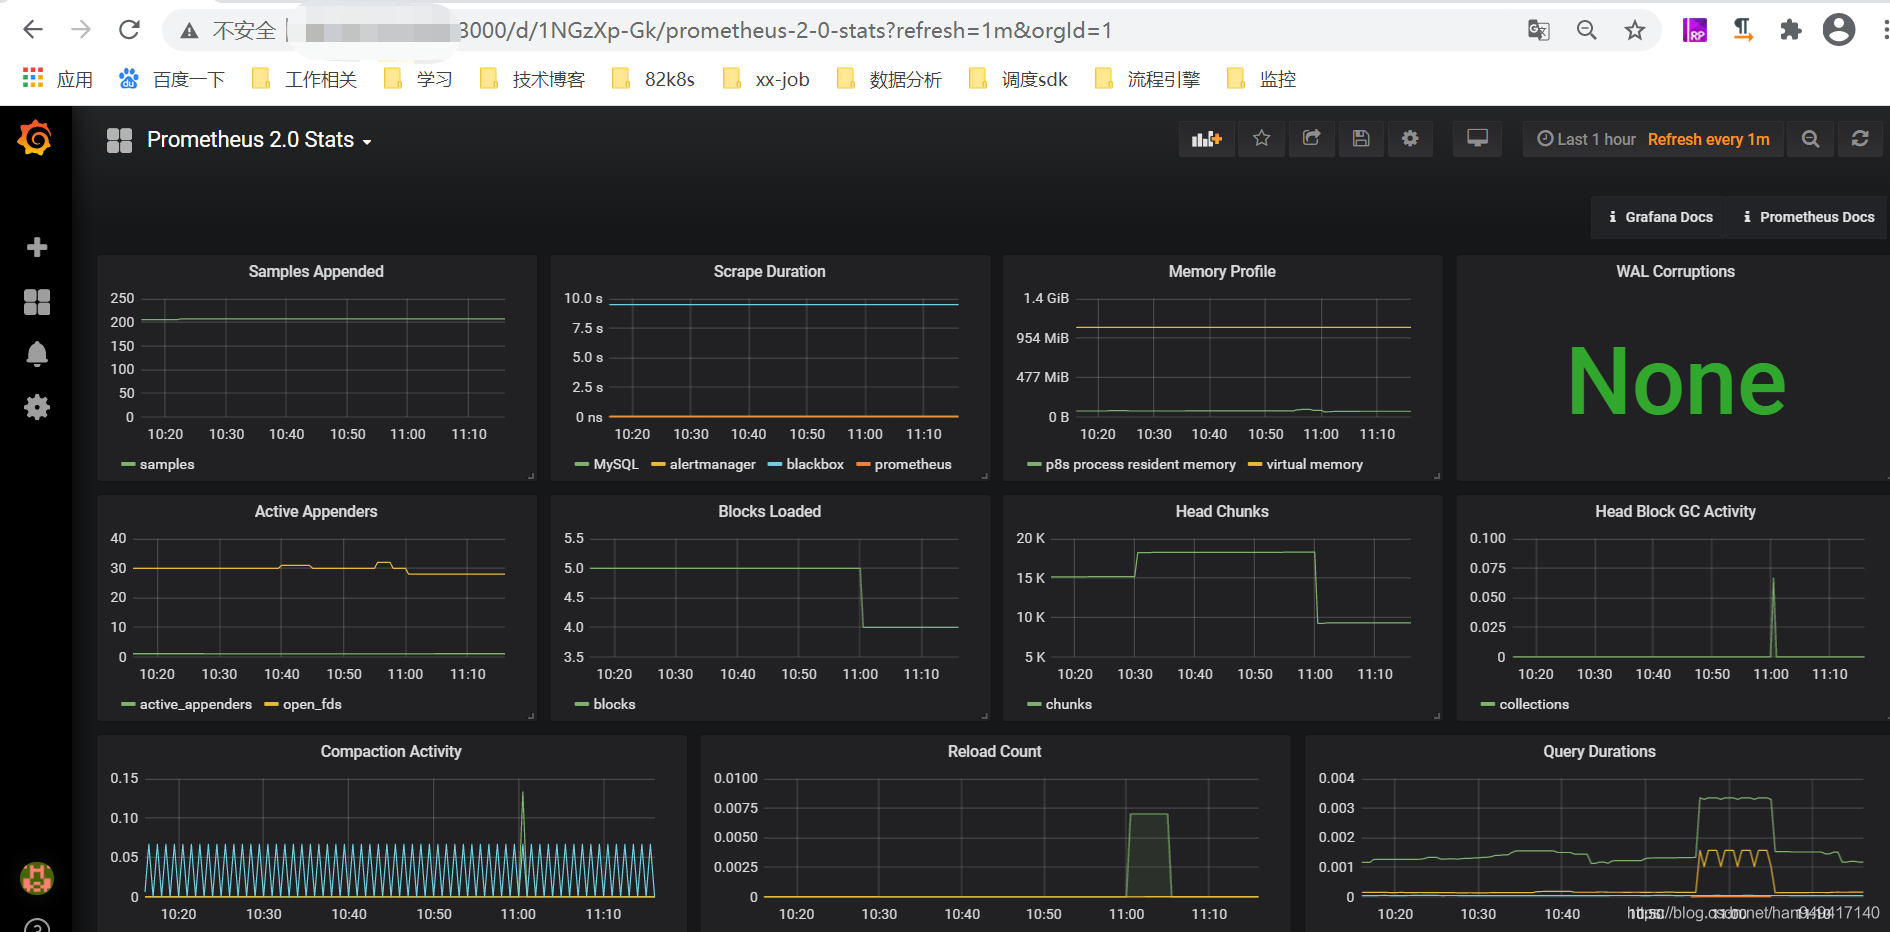Open the Alerting bell icon in sidebar
1890x932 pixels.
pos(37,354)
